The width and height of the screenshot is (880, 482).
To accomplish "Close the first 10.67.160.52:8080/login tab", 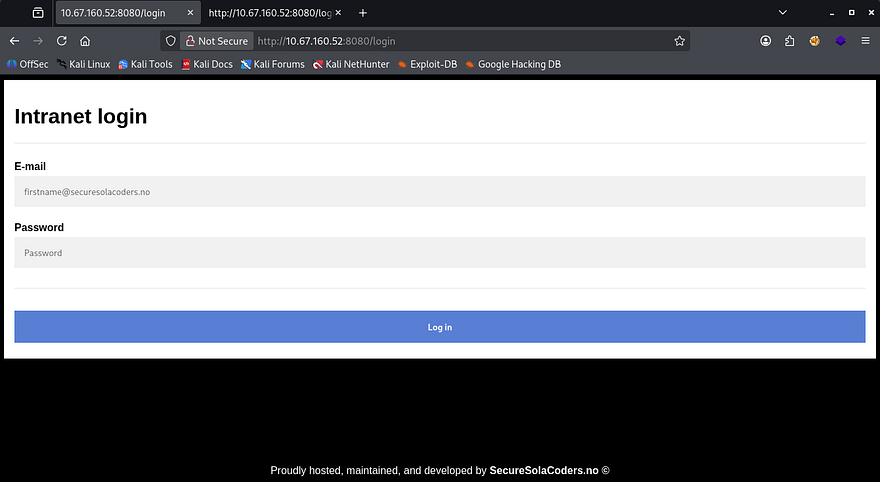I will pyautogui.click(x=190, y=13).
